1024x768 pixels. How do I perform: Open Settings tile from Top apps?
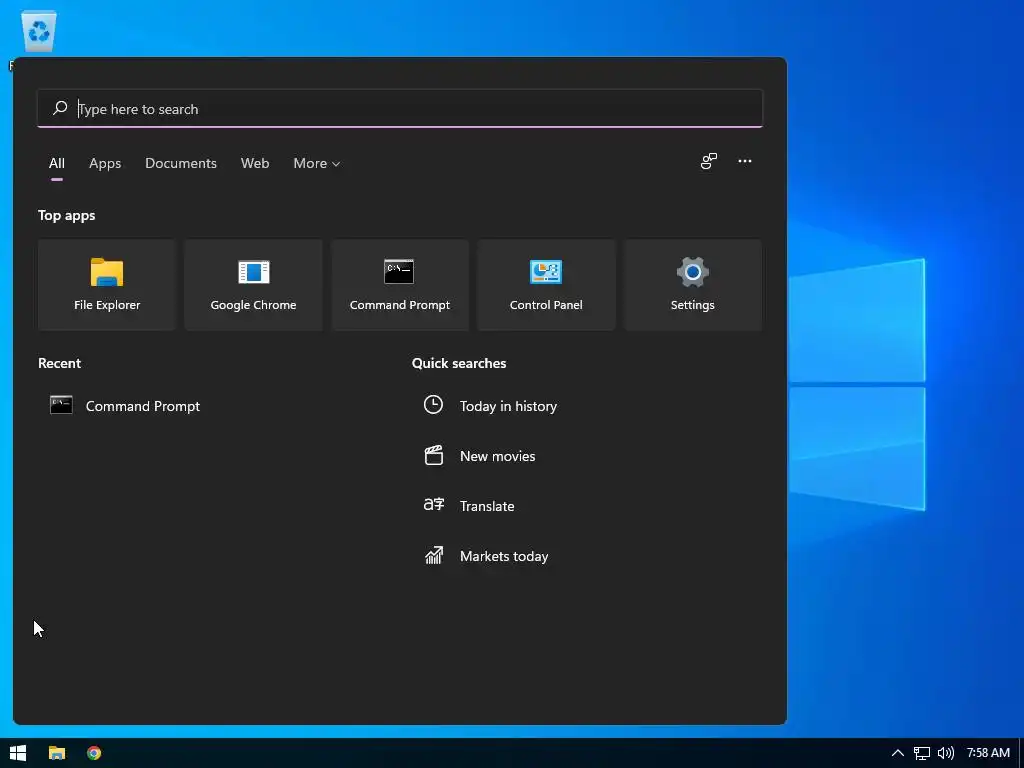coord(692,285)
